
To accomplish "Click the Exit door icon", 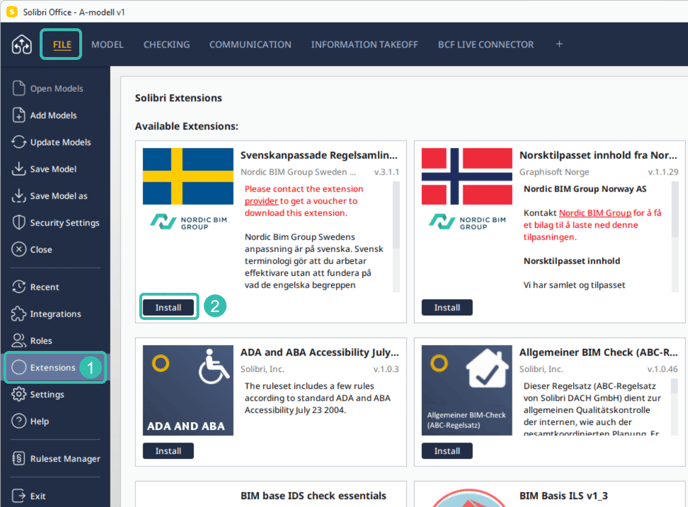I will [18, 496].
